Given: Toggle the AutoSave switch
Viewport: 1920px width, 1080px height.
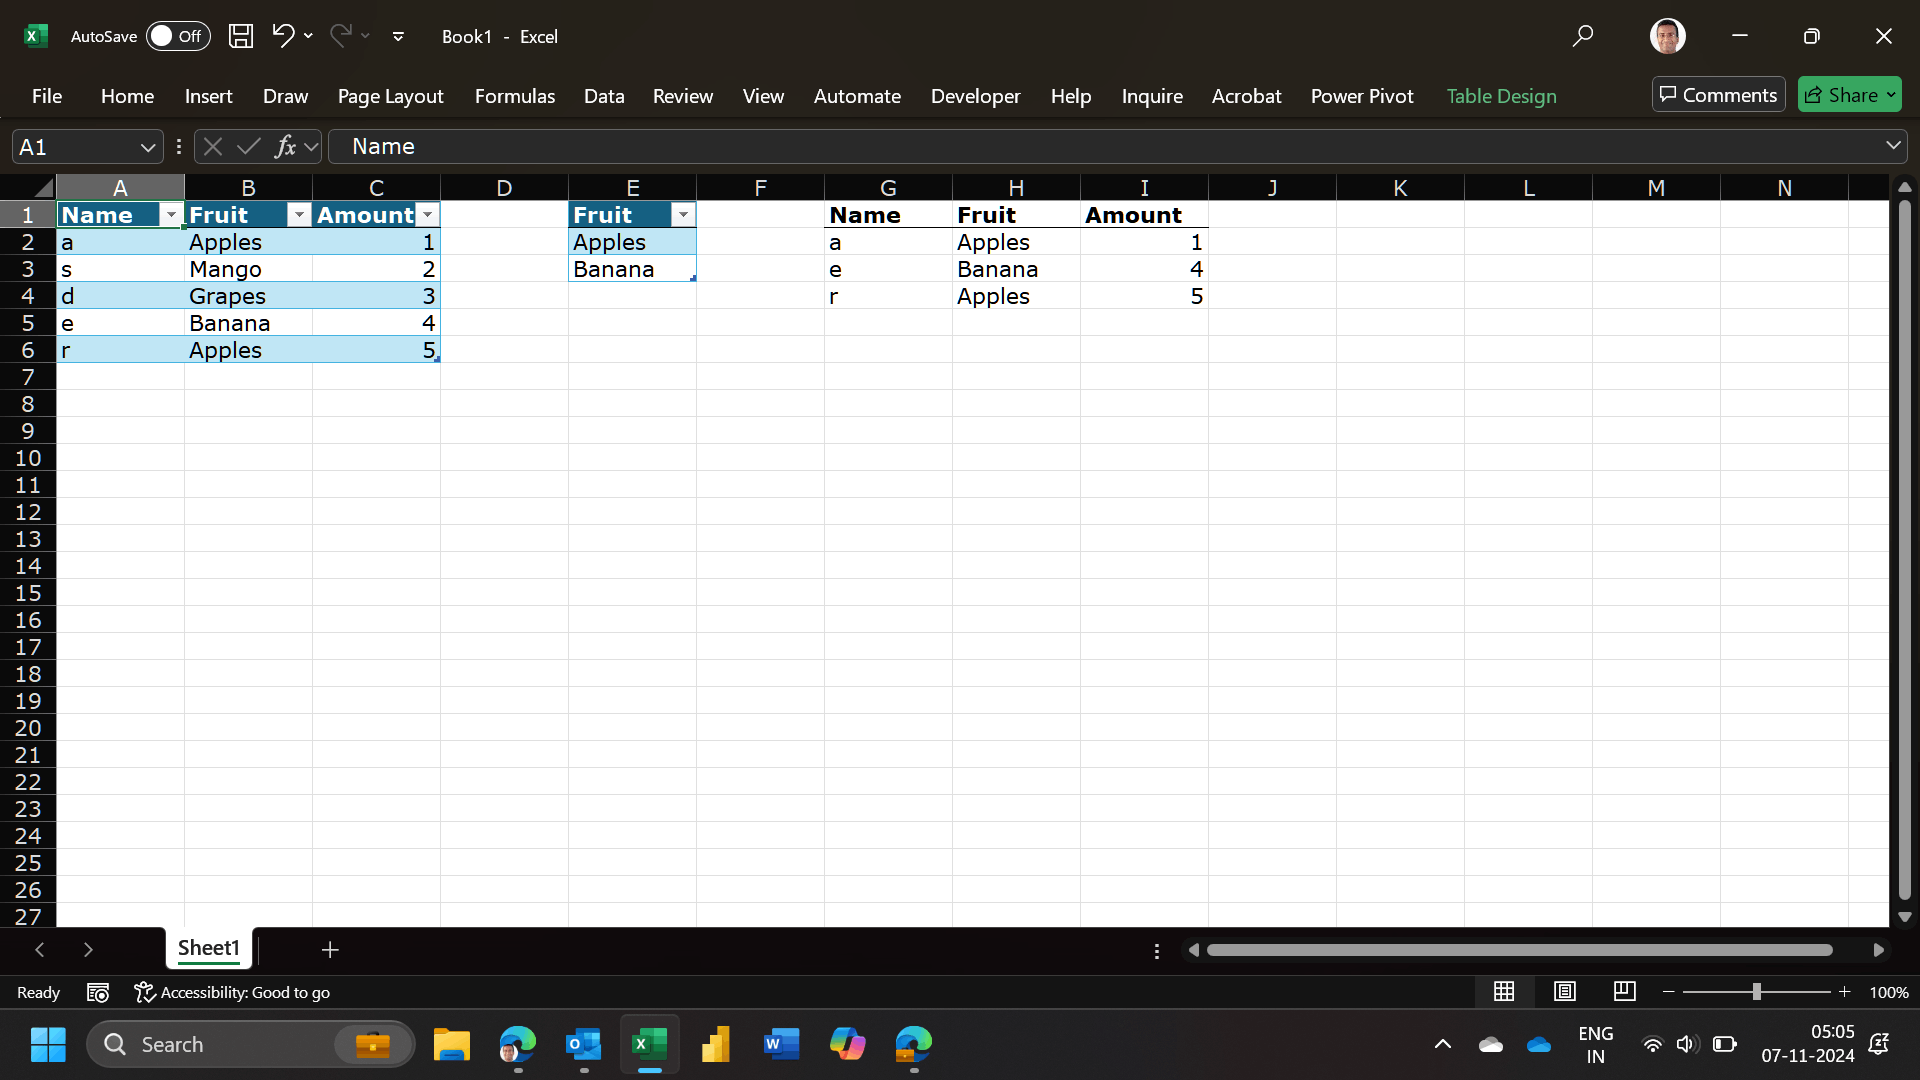Looking at the screenshot, I should pos(178,36).
